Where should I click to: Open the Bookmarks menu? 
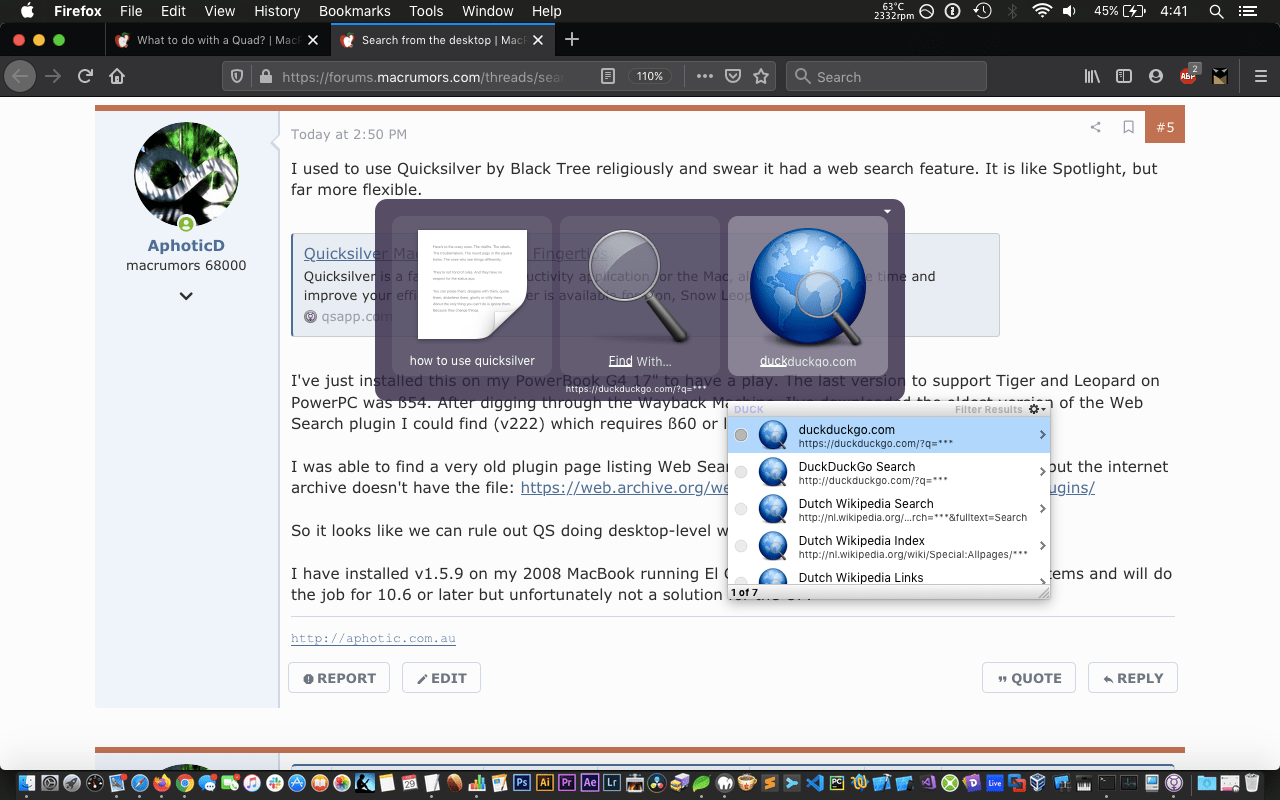[355, 11]
